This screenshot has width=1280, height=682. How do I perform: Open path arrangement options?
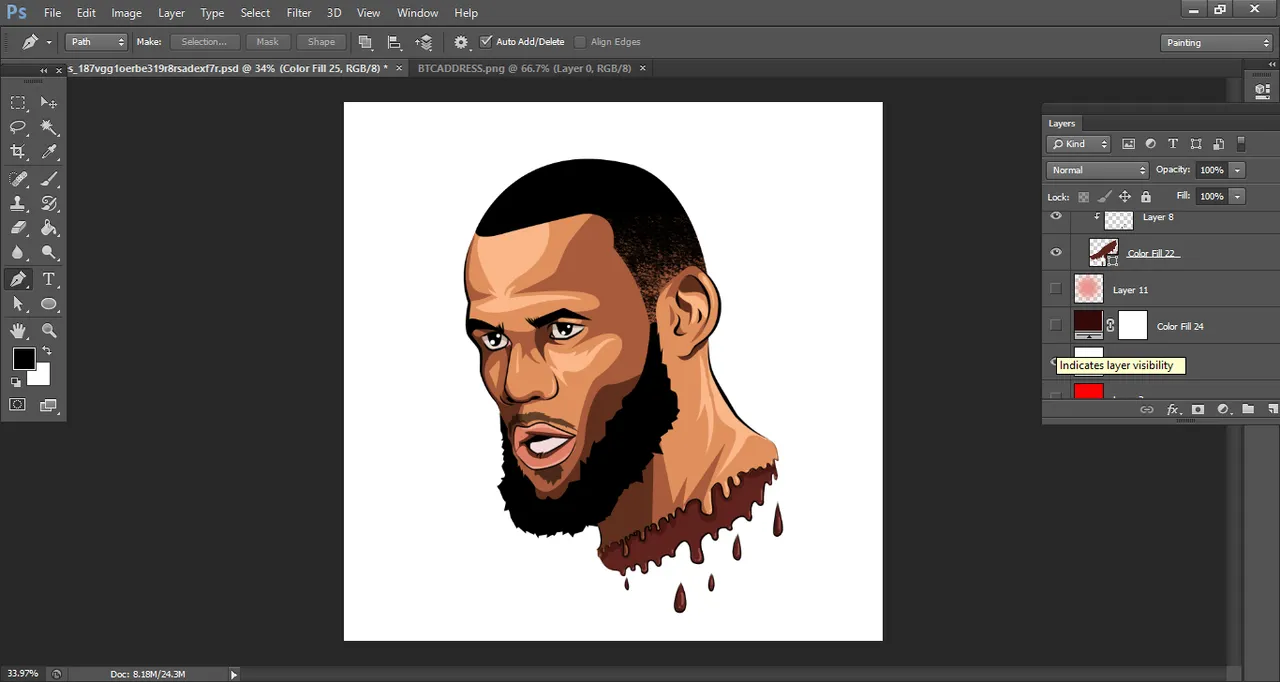tap(424, 42)
